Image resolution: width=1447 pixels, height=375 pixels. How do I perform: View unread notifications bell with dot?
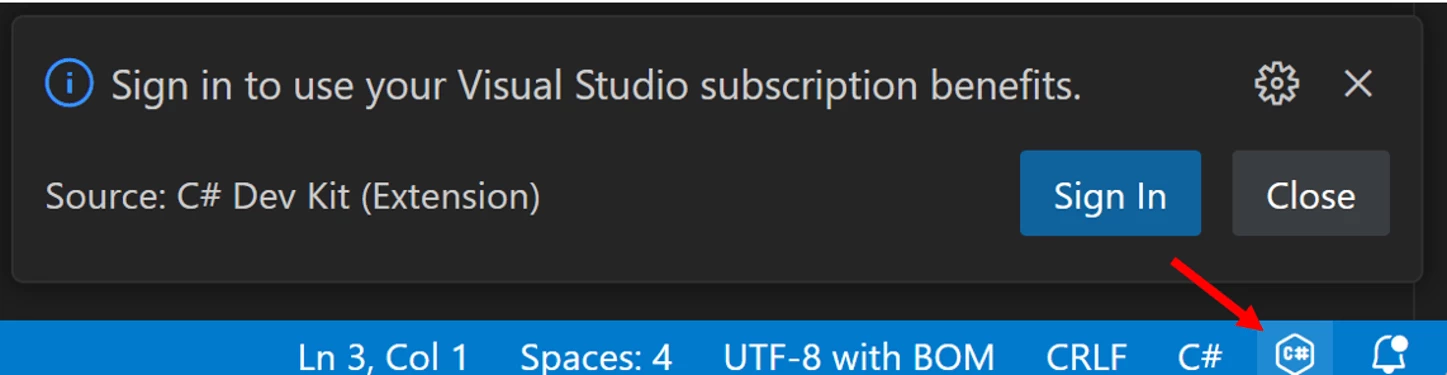pyautogui.click(x=1388, y=353)
